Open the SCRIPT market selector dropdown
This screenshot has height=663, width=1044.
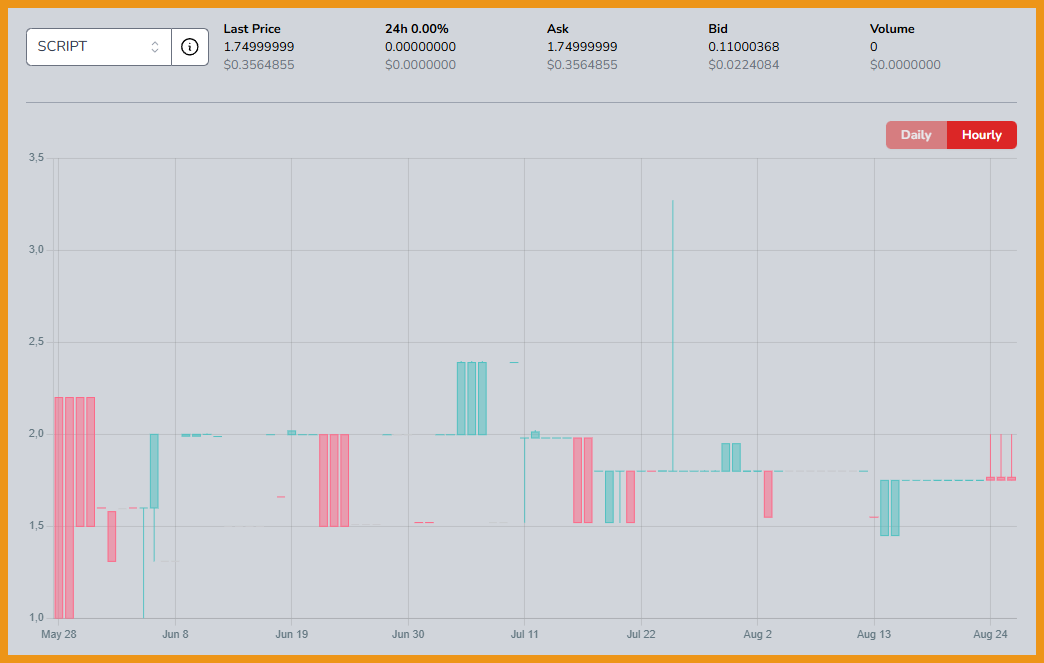(x=99, y=47)
